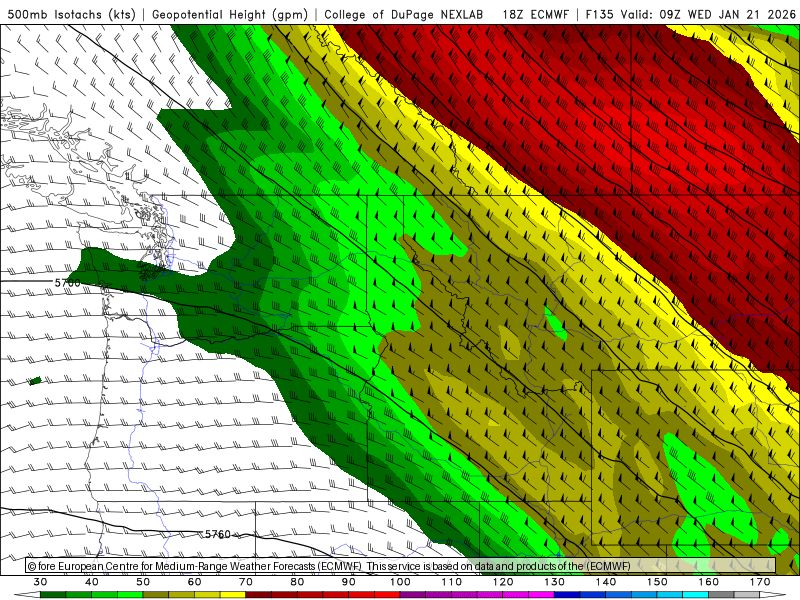Select the olive 50-55 kt legend swatch
This screenshot has height=600, width=800.
point(156,595)
